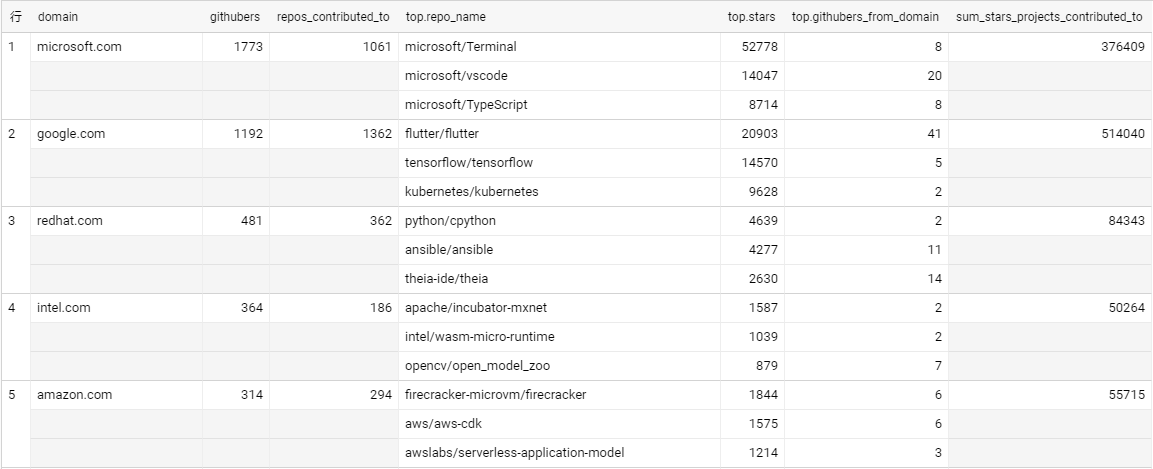Click the 'sum_stars_projects_contributed_to' column header

pos(1049,16)
